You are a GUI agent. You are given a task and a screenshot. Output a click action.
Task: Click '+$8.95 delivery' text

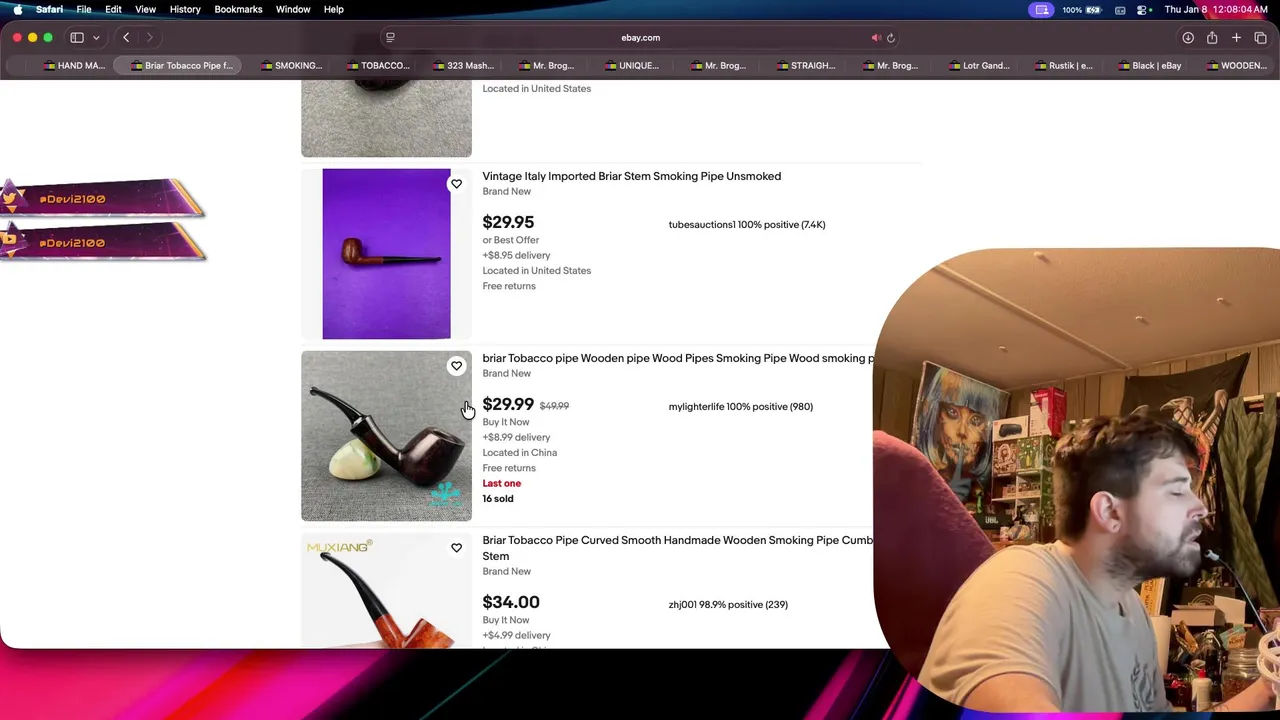click(x=516, y=256)
